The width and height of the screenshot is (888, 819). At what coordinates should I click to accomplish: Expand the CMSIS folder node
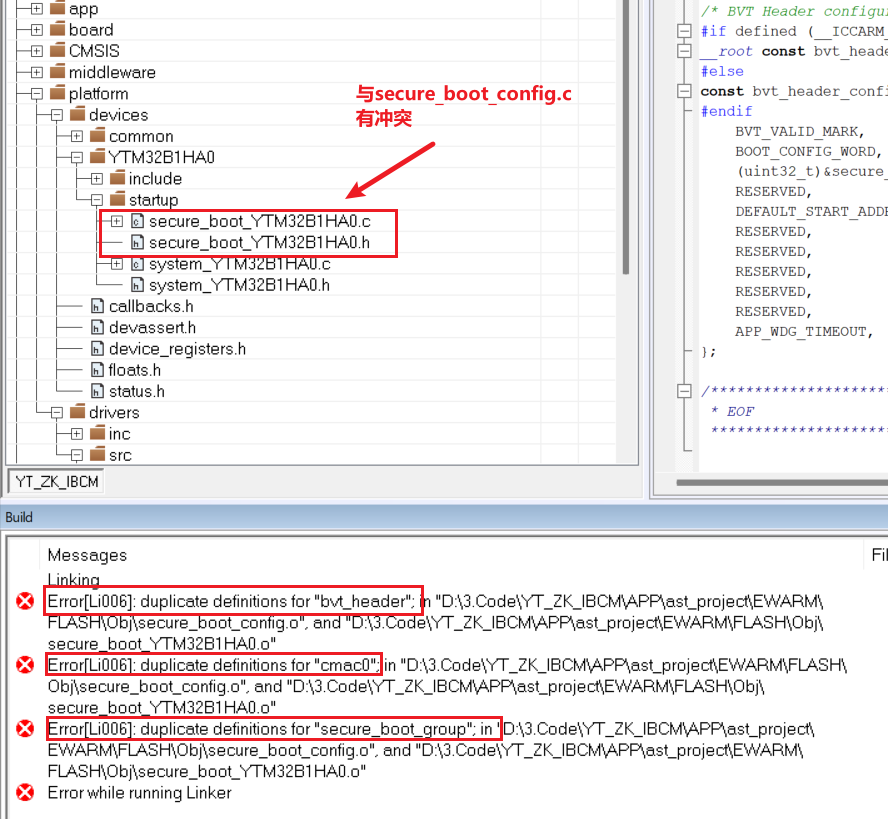click(x=36, y=51)
